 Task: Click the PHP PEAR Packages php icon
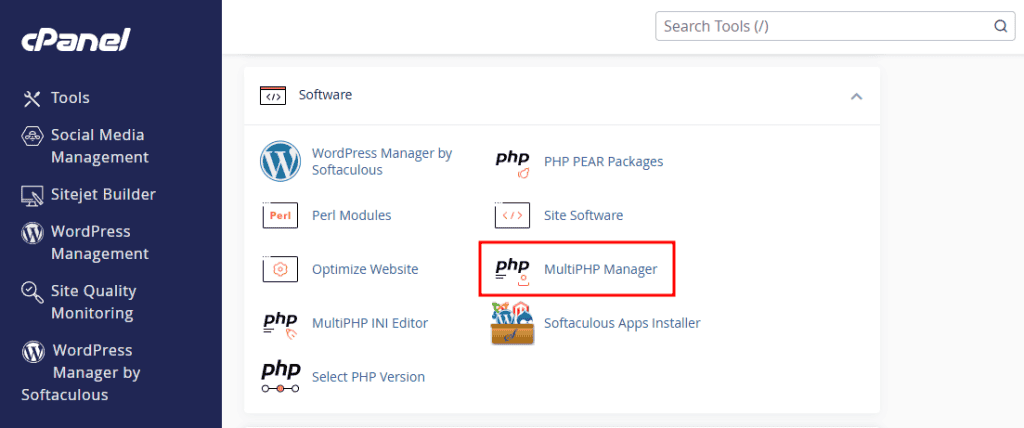[x=513, y=163]
